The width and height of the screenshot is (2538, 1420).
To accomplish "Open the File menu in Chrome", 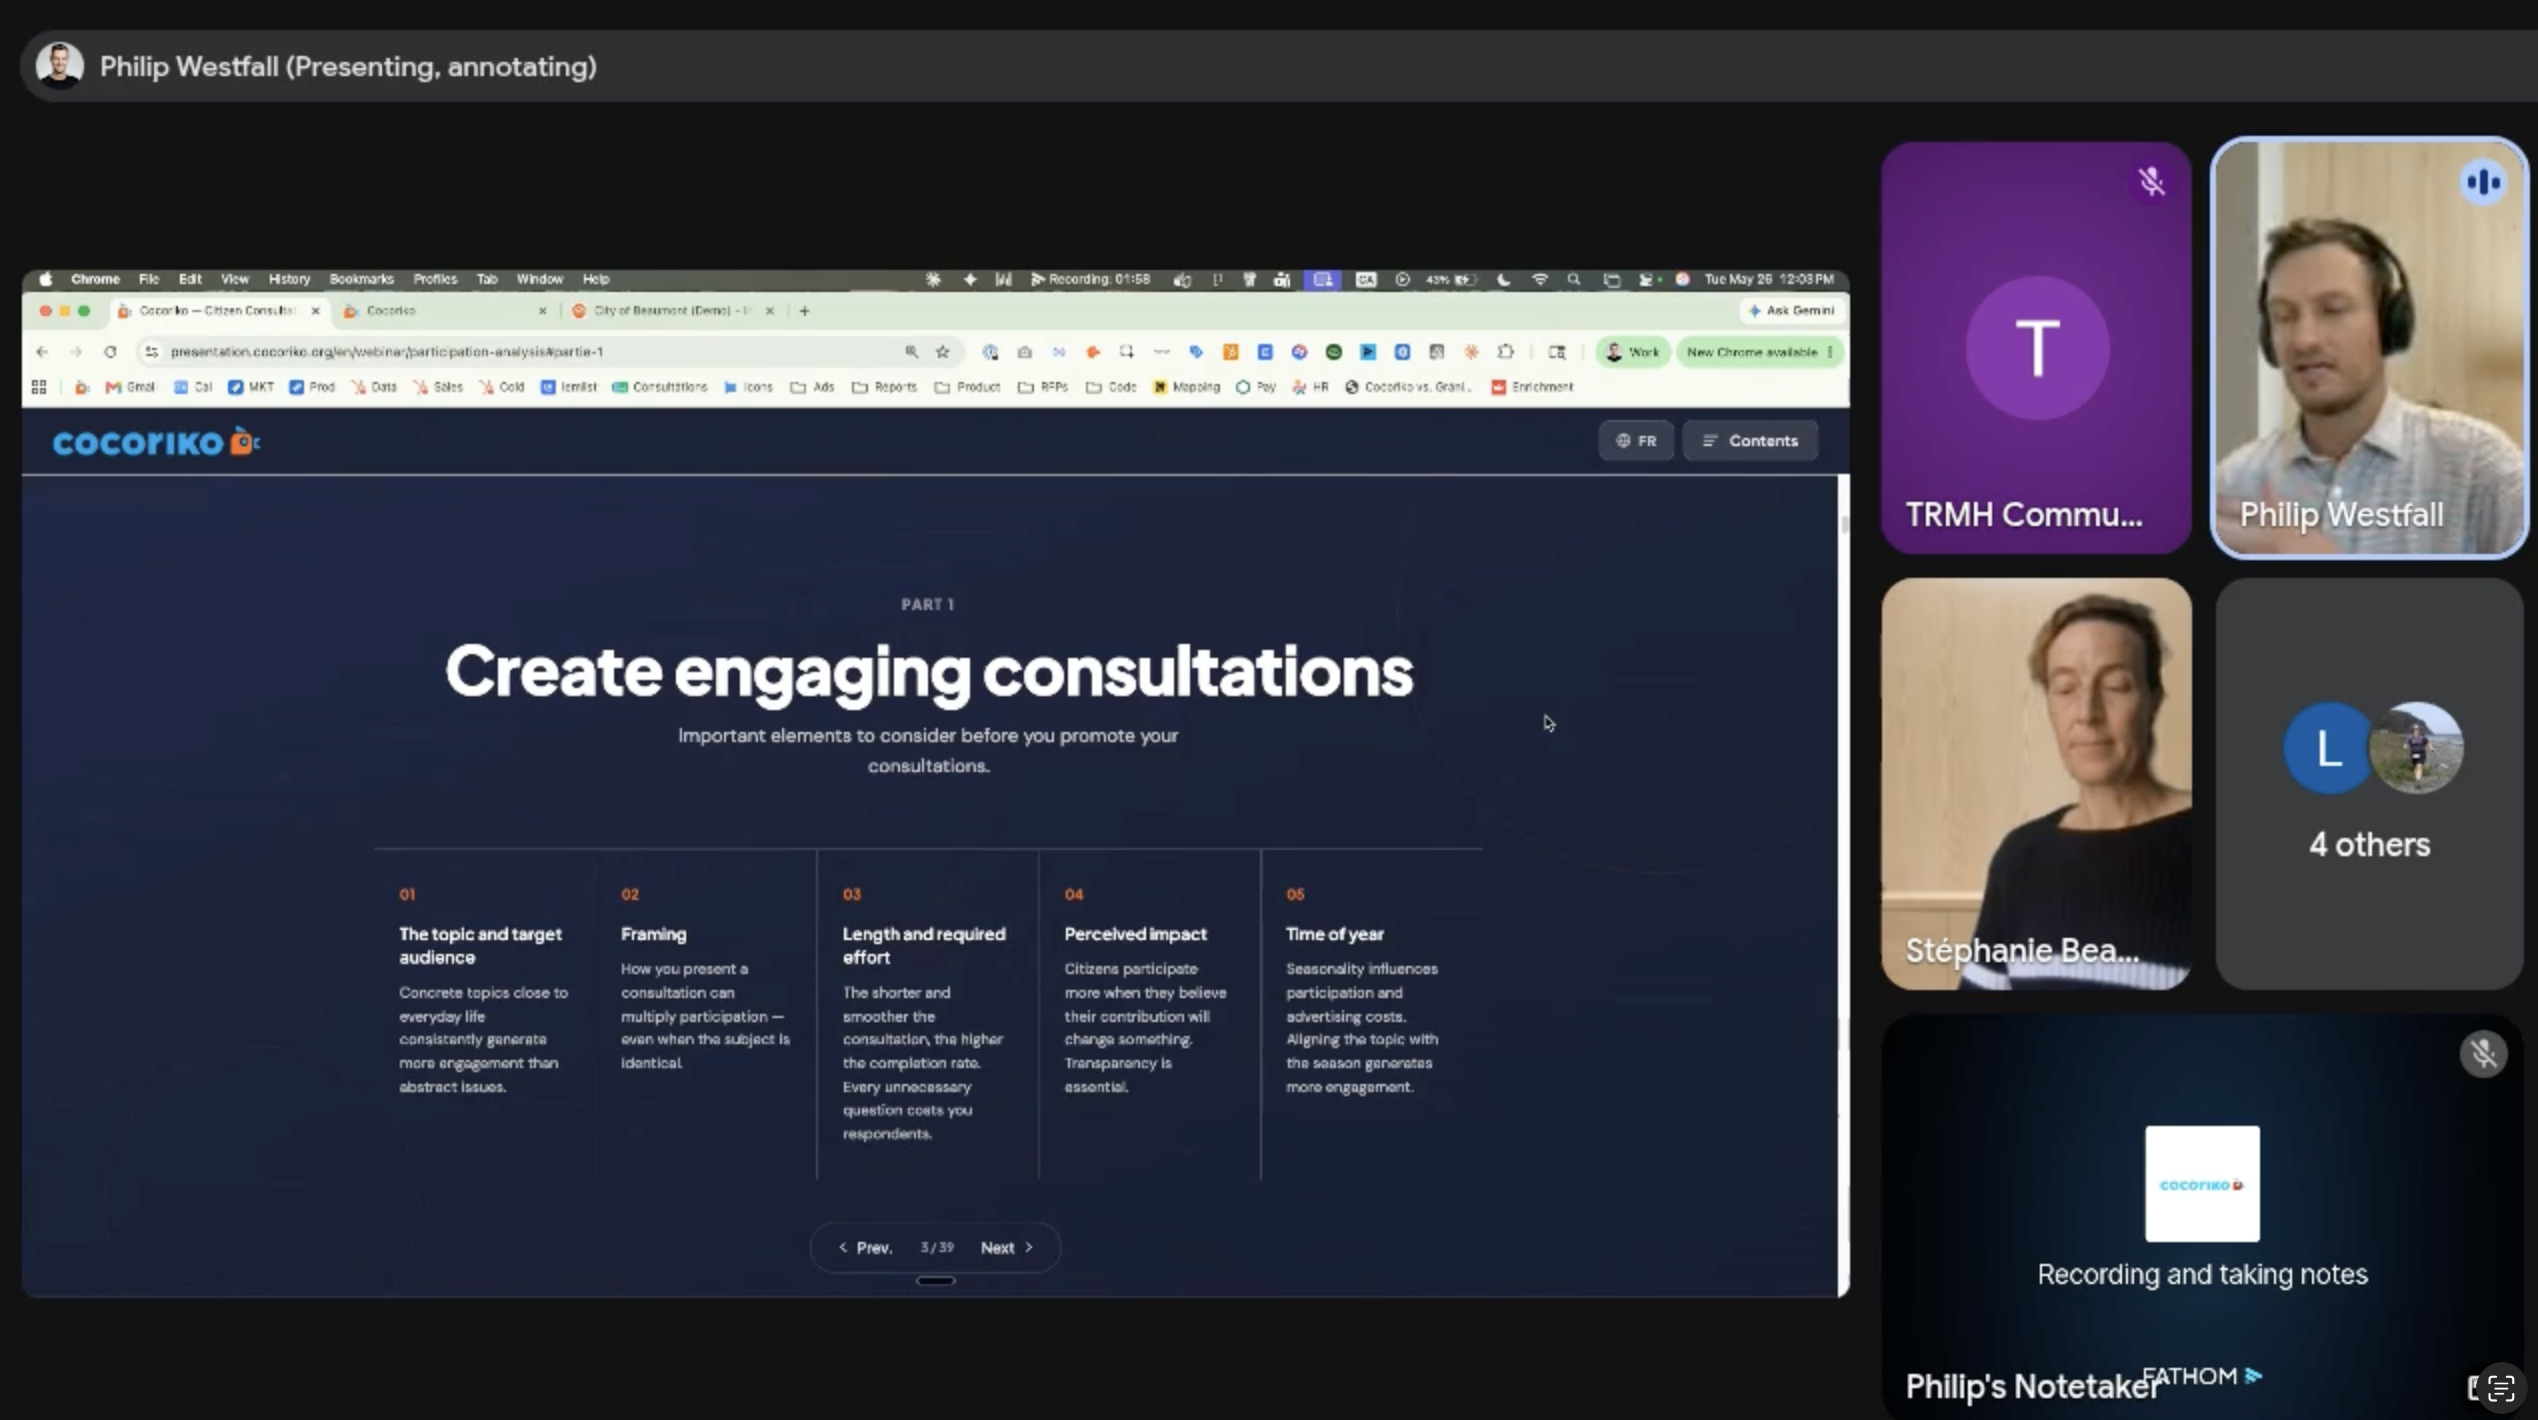I will (x=149, y=279).
